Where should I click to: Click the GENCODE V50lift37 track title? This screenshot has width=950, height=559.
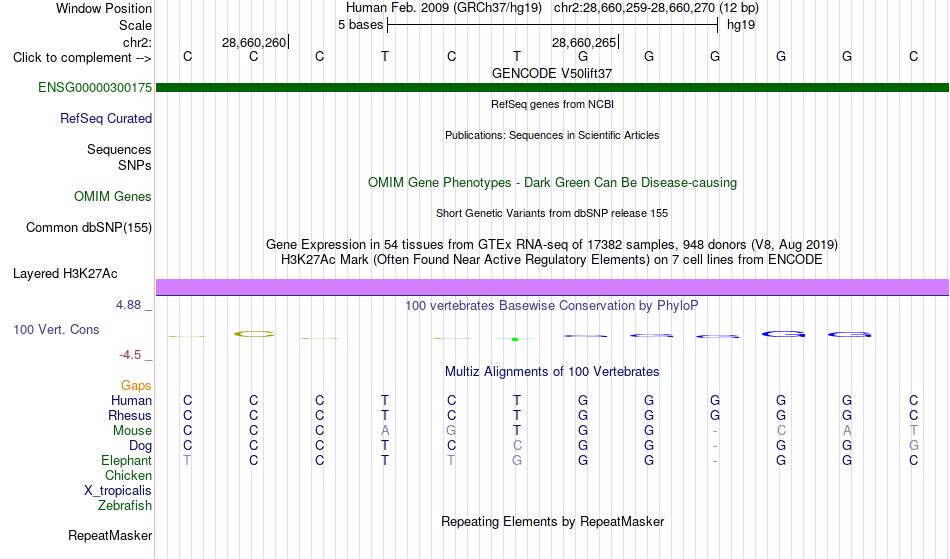tap(552, 73)
